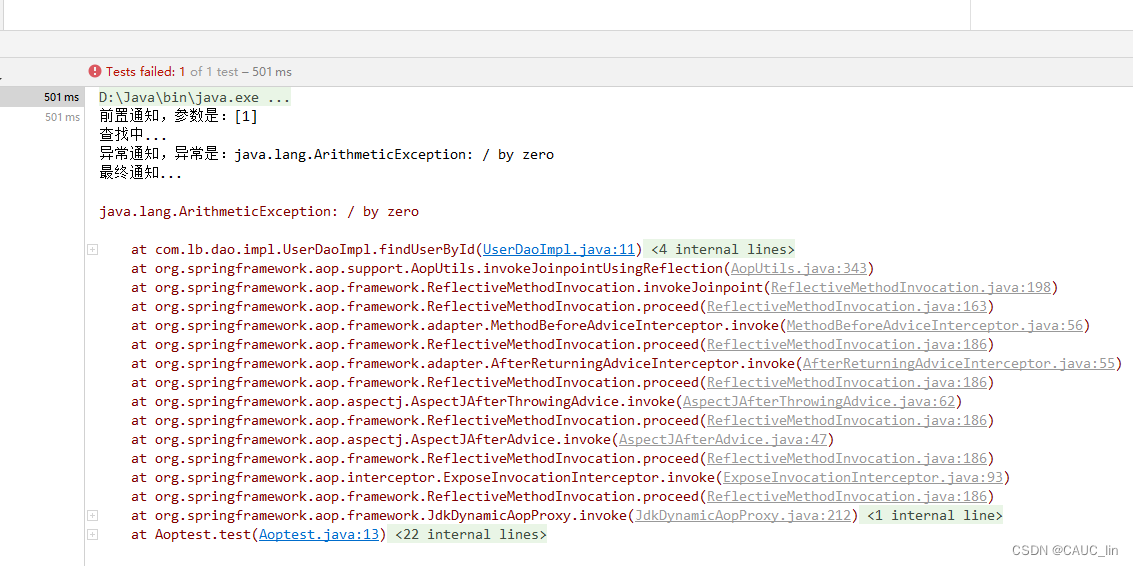Open the ExposeInvocationInterceptor.java:93 link
The height and width of the screenshot is (566, 1133).
863,477
